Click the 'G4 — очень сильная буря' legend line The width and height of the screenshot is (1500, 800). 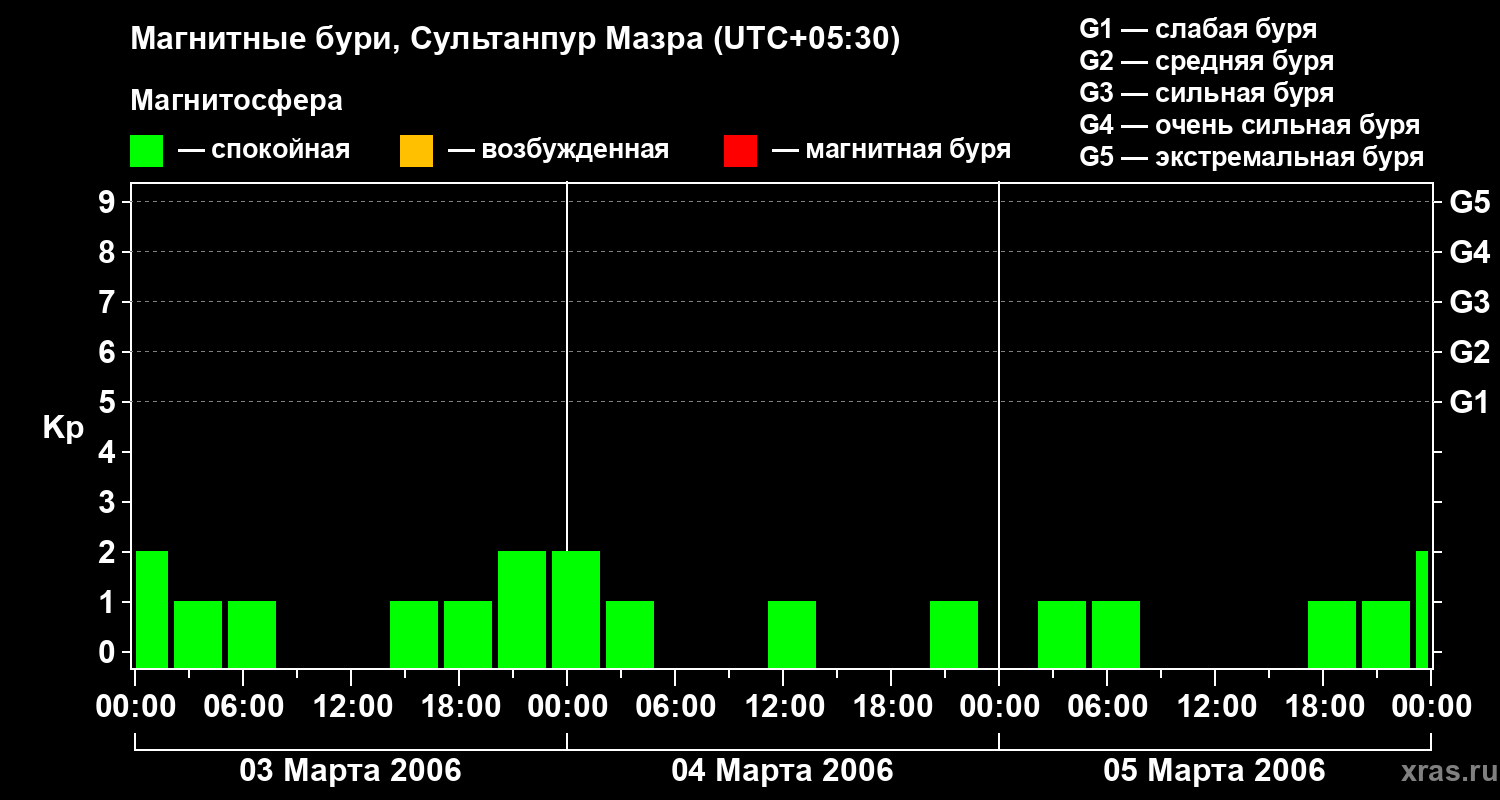point(1250,125)
